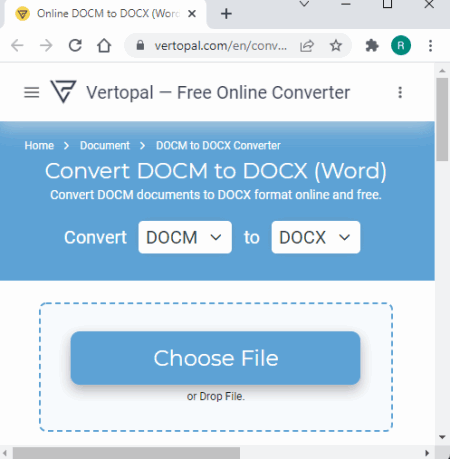Click the scroll right arrow
This screenshot has width=450, height=459.
427,453
